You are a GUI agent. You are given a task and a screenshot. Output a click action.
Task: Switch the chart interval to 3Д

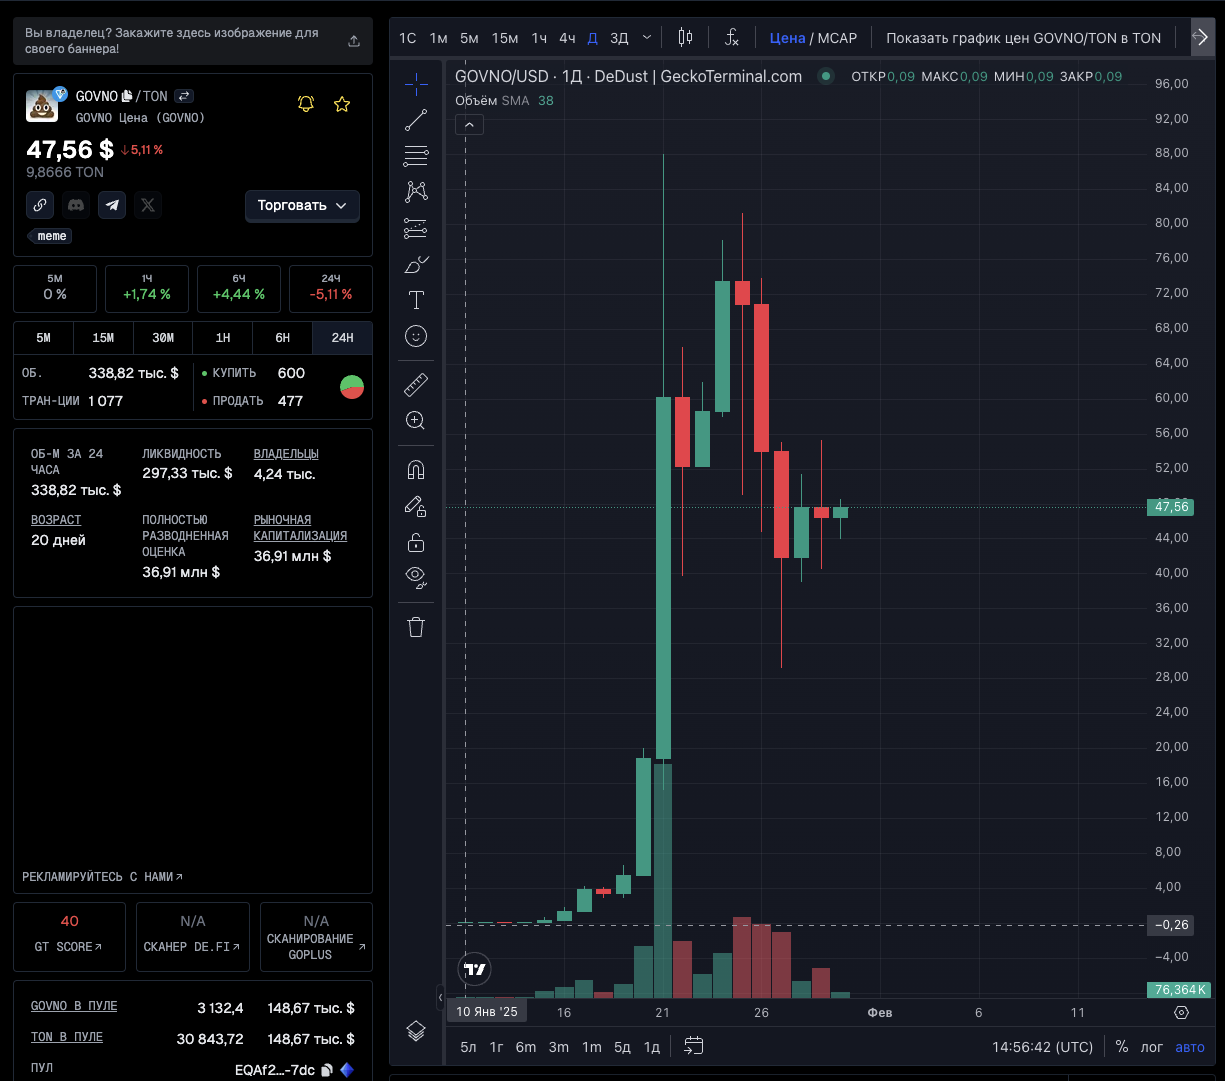click(619, 38)
